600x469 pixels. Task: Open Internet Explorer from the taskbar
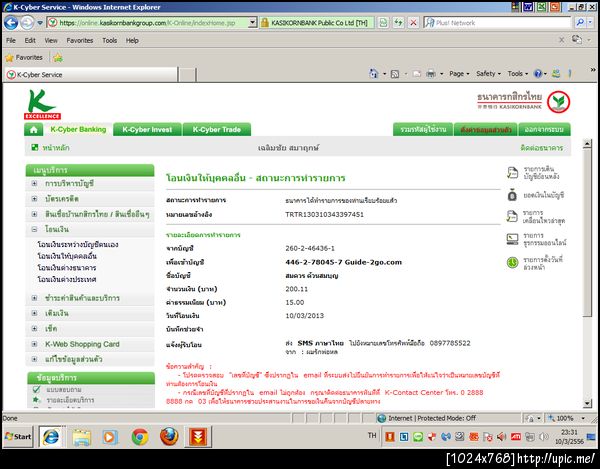click(51, 436)
